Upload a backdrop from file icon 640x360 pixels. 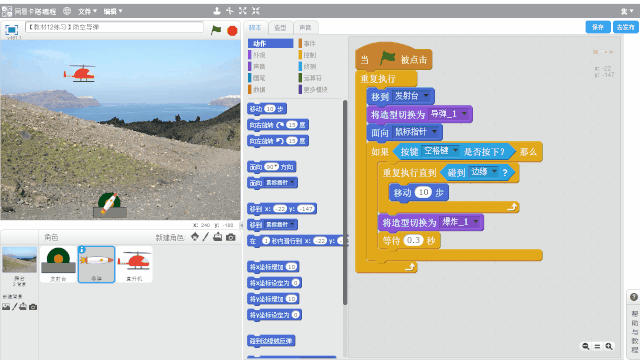point(23,307)
